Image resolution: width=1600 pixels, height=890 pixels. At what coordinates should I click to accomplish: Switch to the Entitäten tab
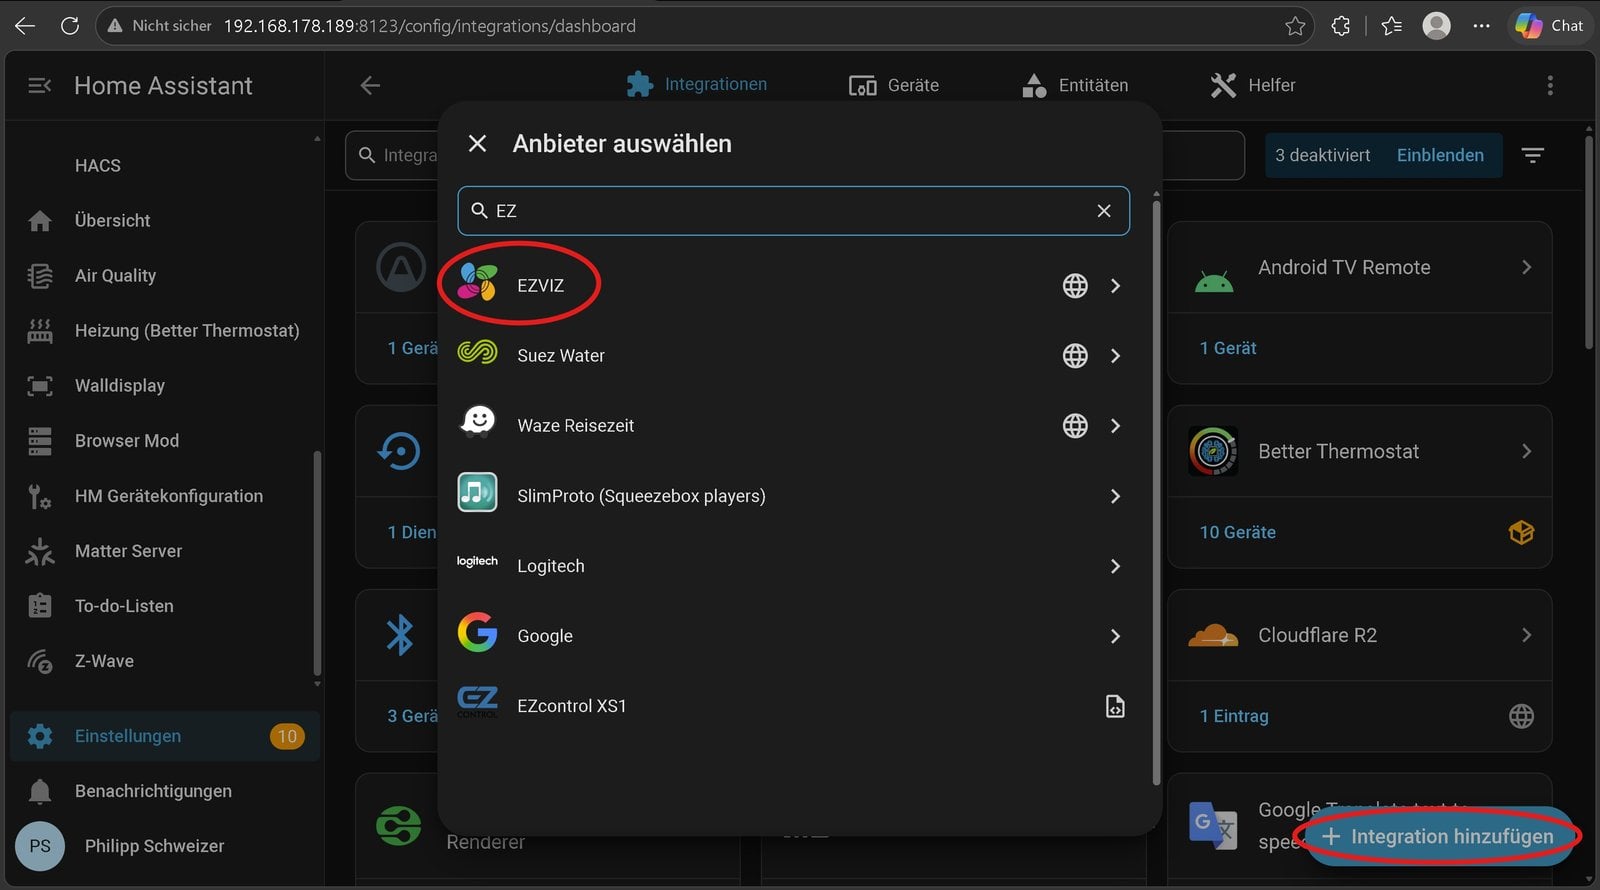(x=1075, y=85)
